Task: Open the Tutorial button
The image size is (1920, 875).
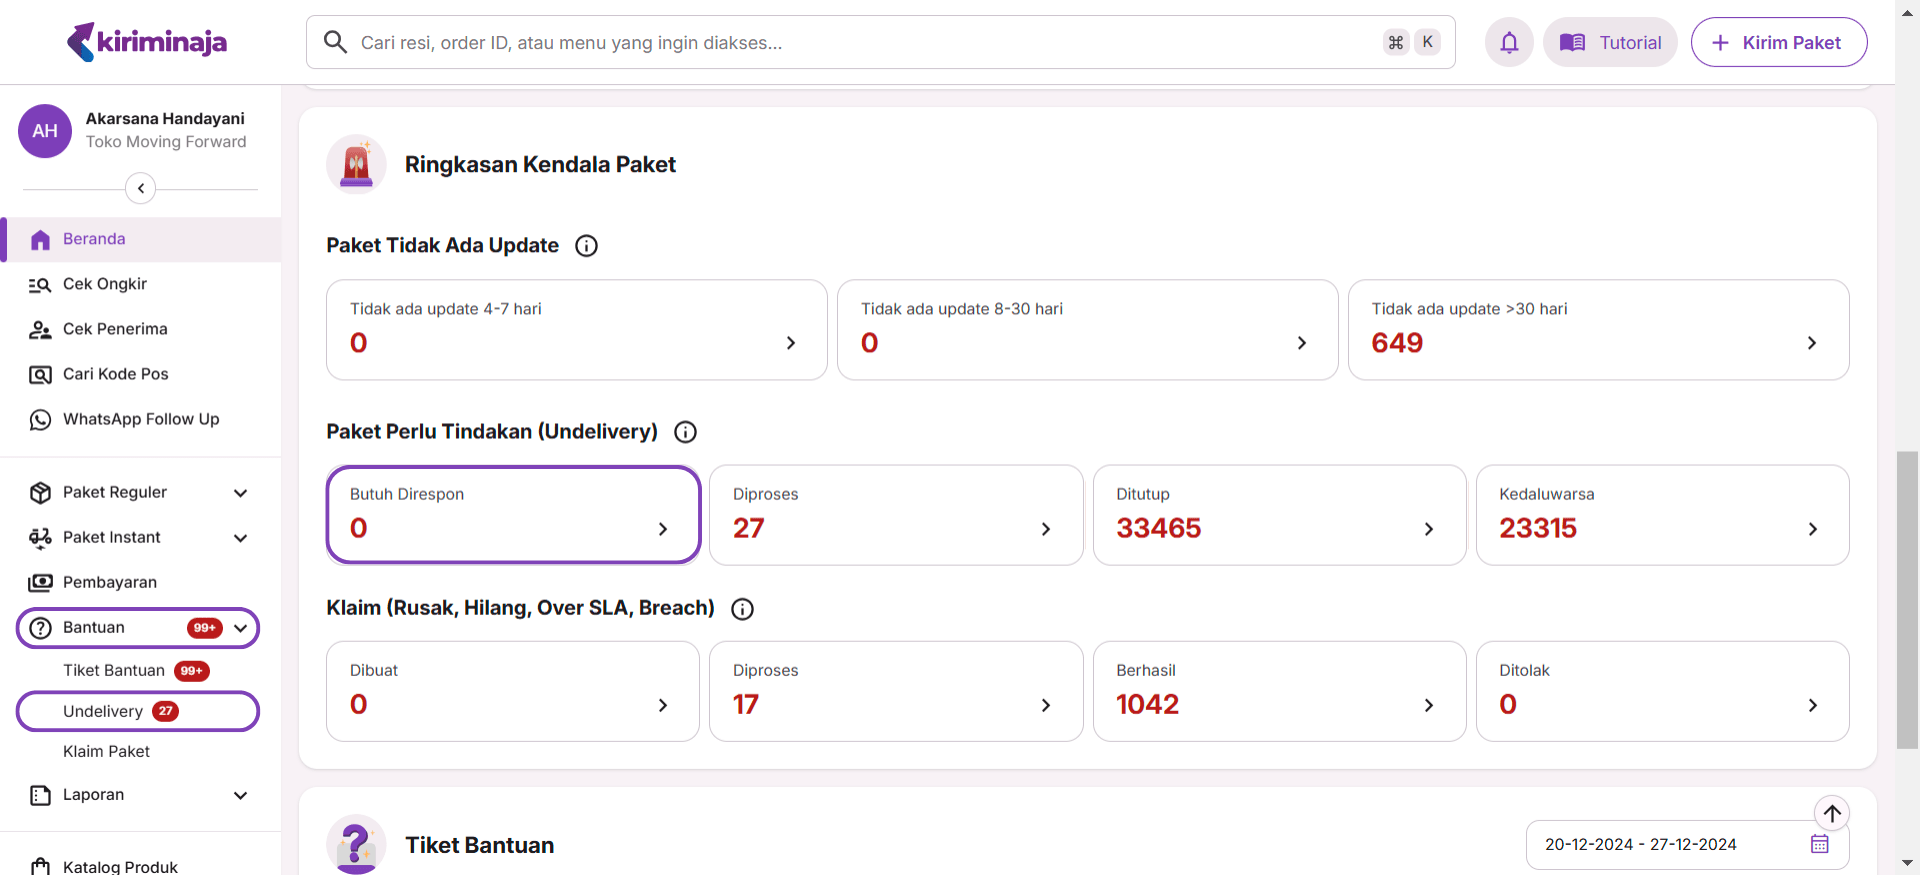Action: (1610, 42)
